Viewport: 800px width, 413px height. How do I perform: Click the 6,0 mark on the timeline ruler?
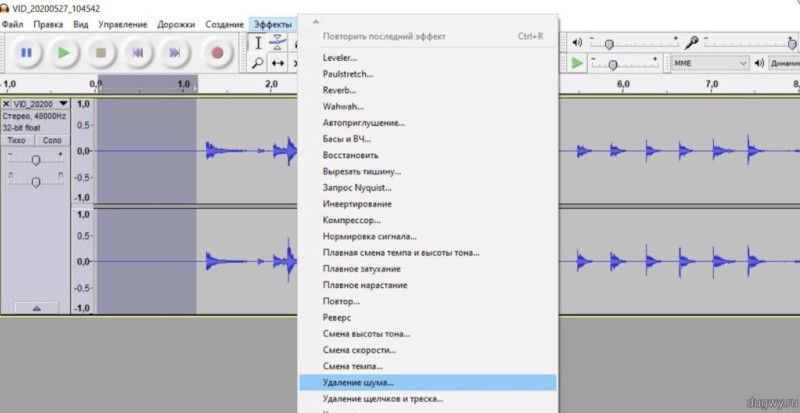(623, 83)
